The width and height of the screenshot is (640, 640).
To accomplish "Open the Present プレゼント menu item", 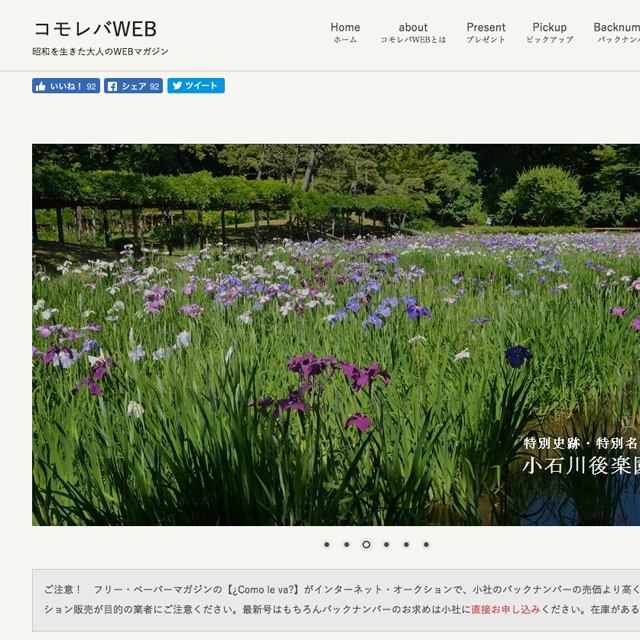I will click(486, 33).
